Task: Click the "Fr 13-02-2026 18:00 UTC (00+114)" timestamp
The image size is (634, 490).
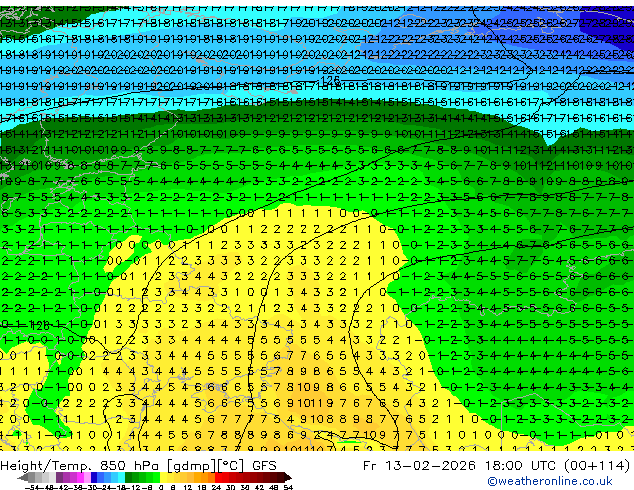Action: 497,466
